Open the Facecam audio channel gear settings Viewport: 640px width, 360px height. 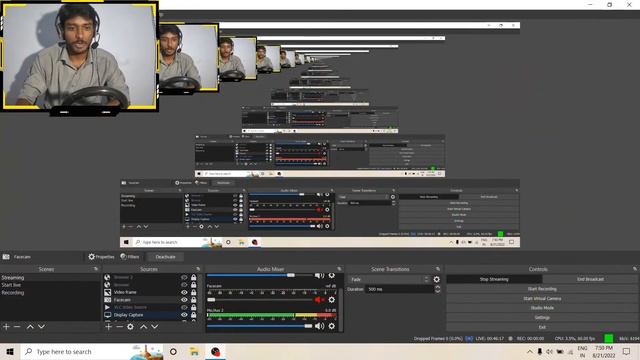pos(331,300)
